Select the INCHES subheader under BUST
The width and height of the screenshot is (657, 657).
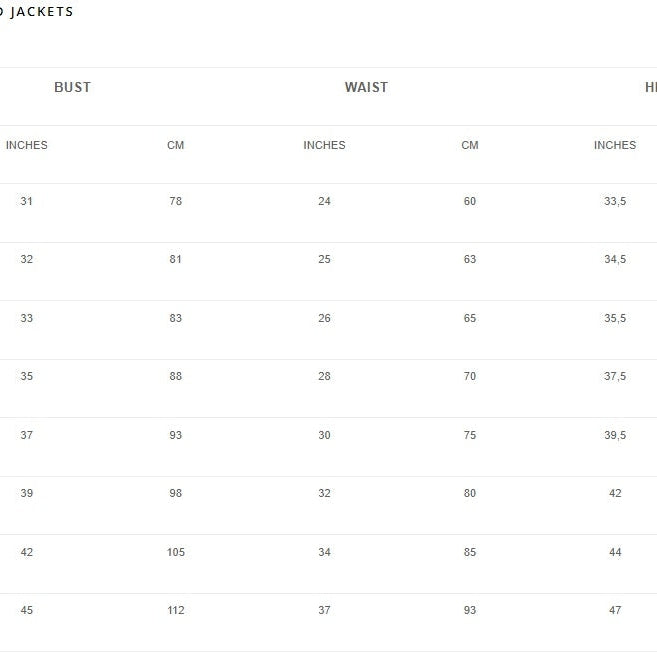click(27, 145)
